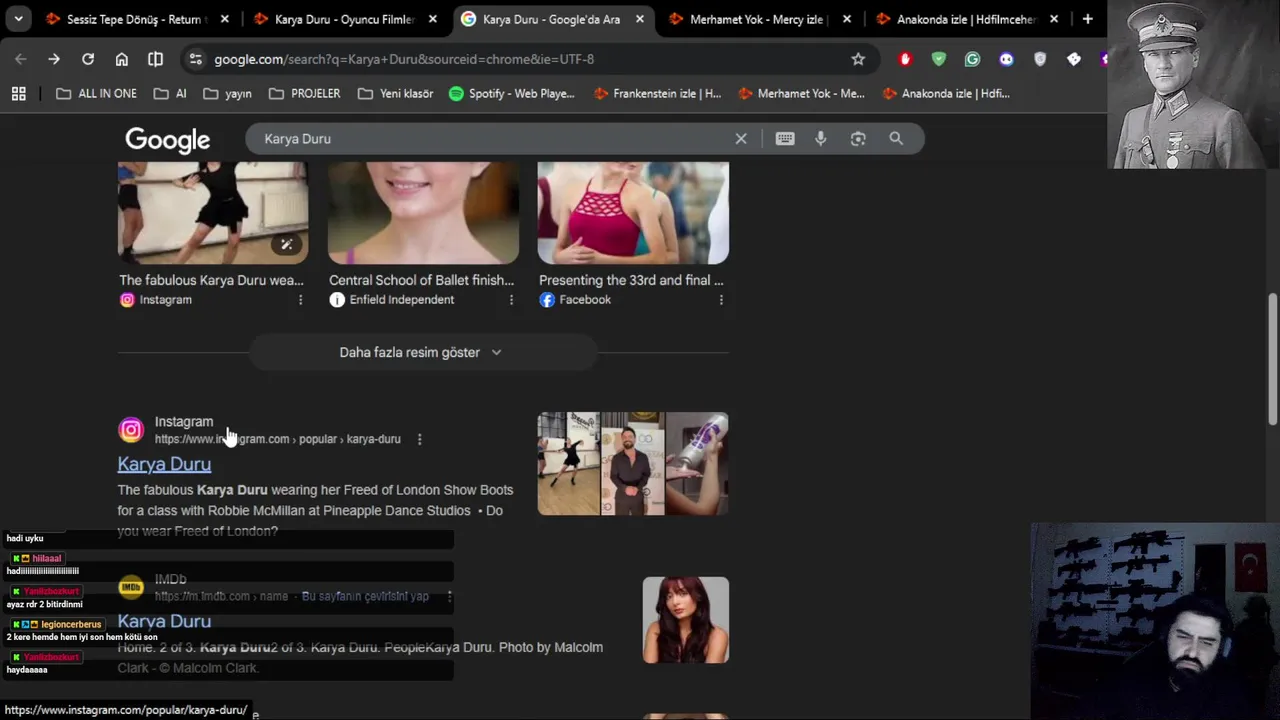Close the Sessiz Tepe Dönüş tab
Image resolution: width=1280 pixels, height=720 pixels.
(224, 19)
